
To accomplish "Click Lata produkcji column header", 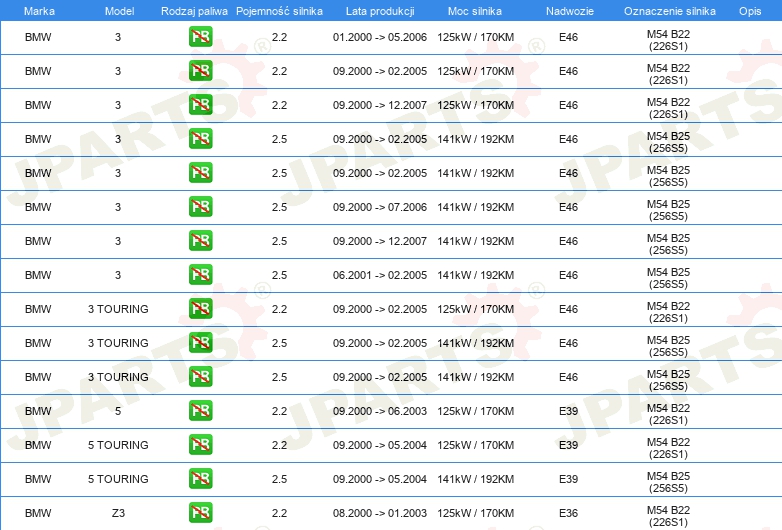I will [x=380, y=11].
